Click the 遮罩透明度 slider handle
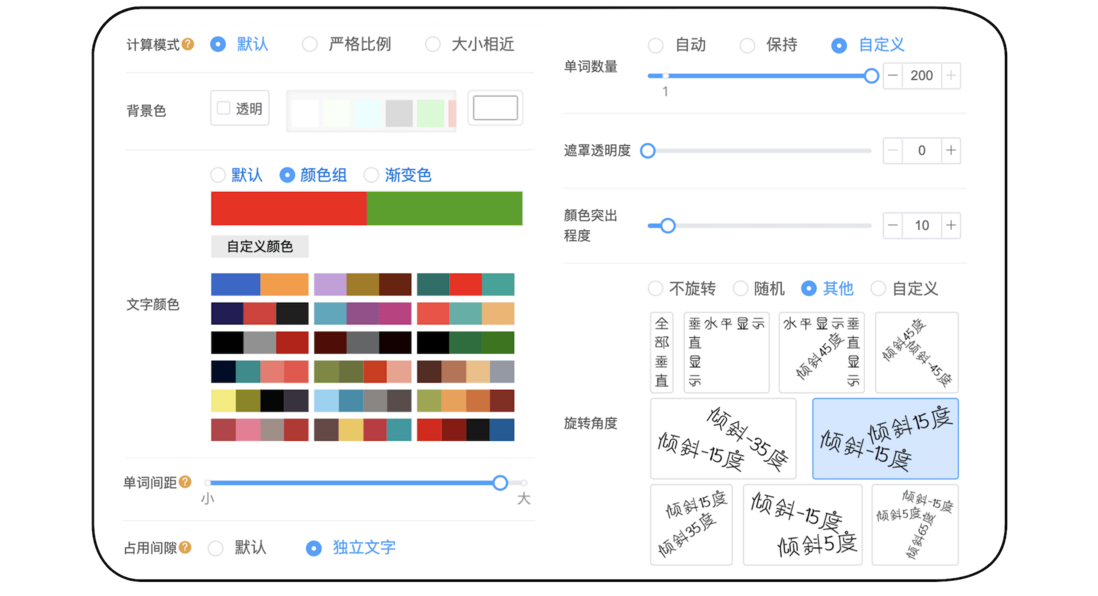Image resolution: width=1098 pixels, height=596 pixels. 648,151
